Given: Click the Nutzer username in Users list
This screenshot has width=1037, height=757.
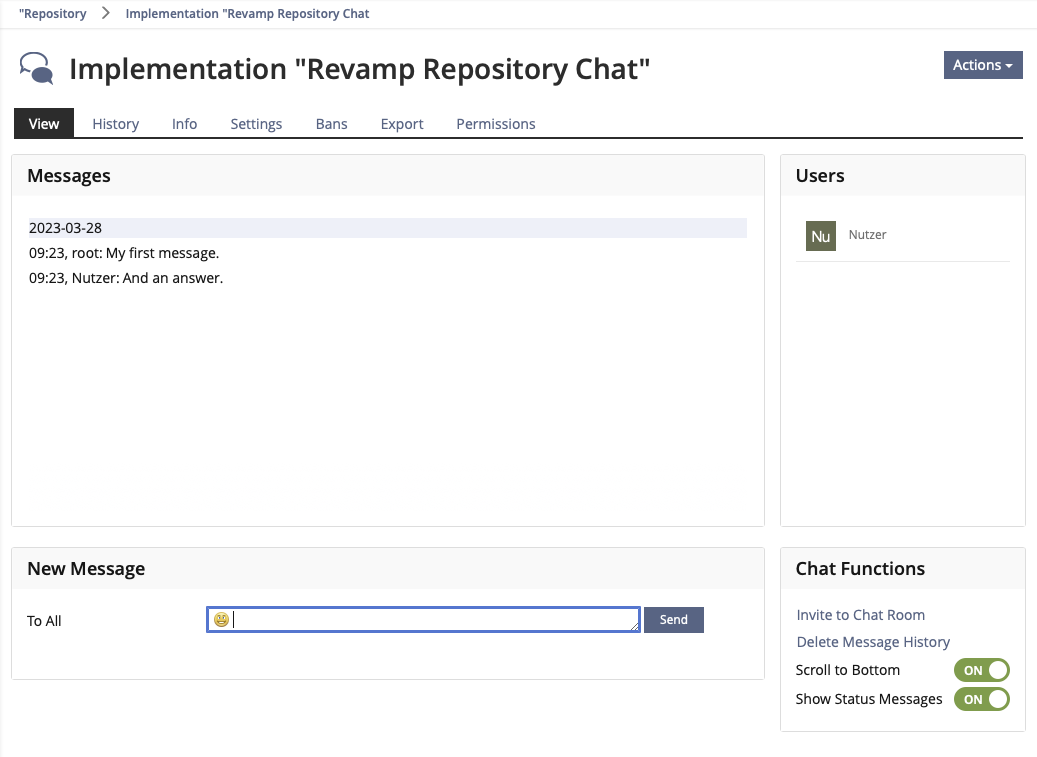Looking at the screenshot, I should 867,235.
